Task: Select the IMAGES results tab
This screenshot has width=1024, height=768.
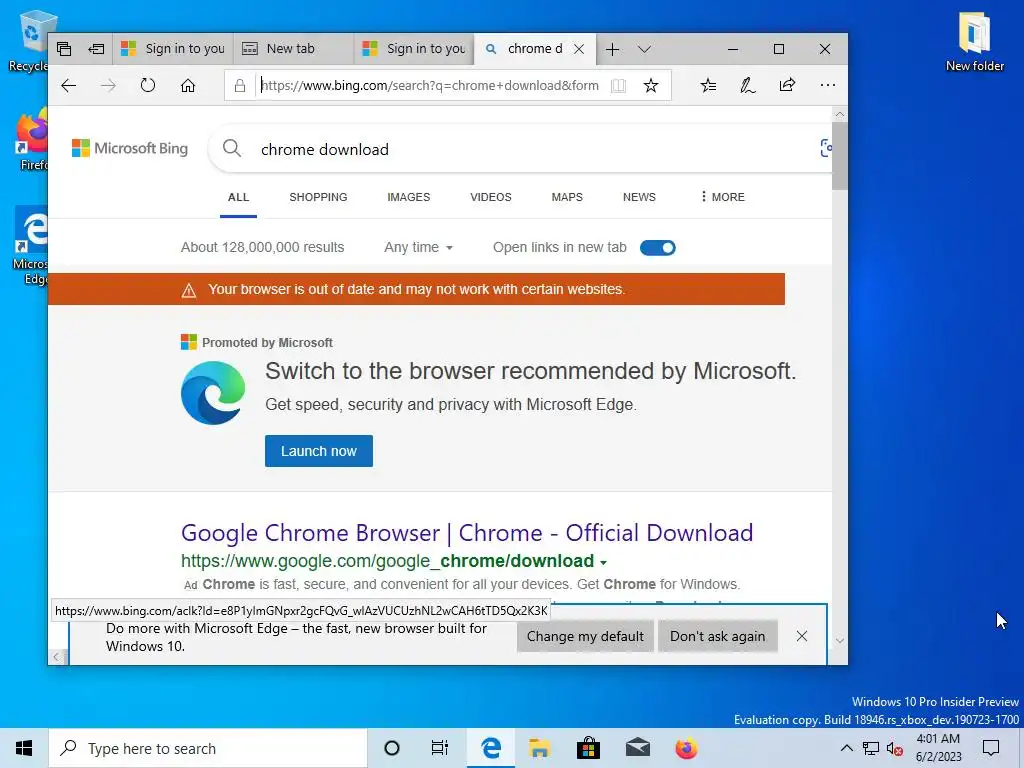Action: click(409, 197)
